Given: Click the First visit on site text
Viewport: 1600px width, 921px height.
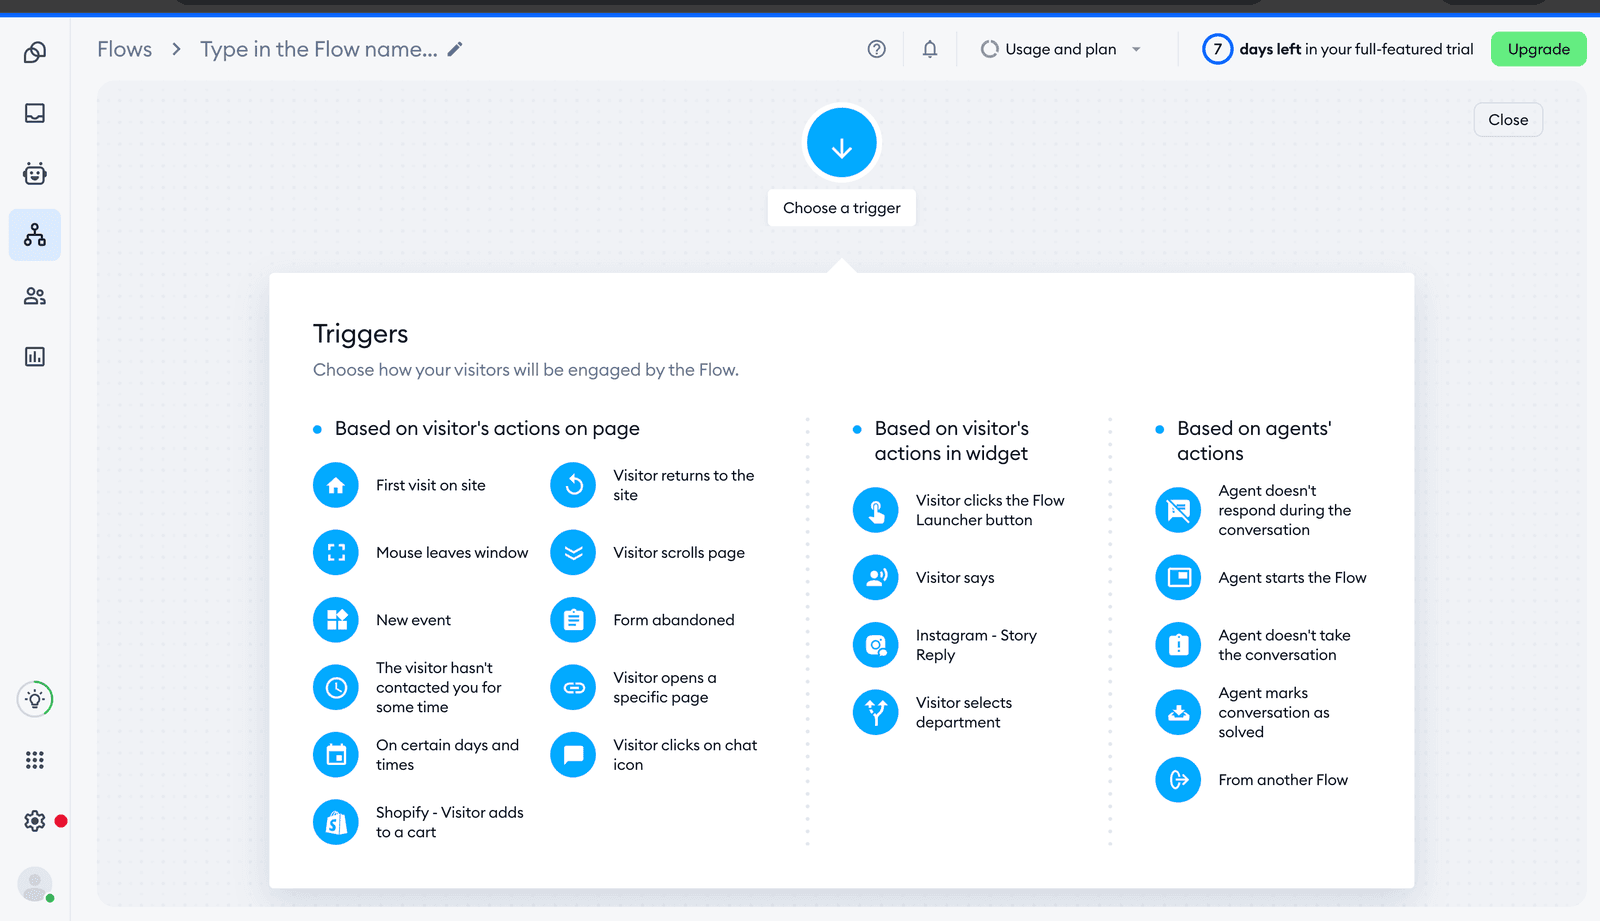Looking at the screenshot, I should coord(431,485).
